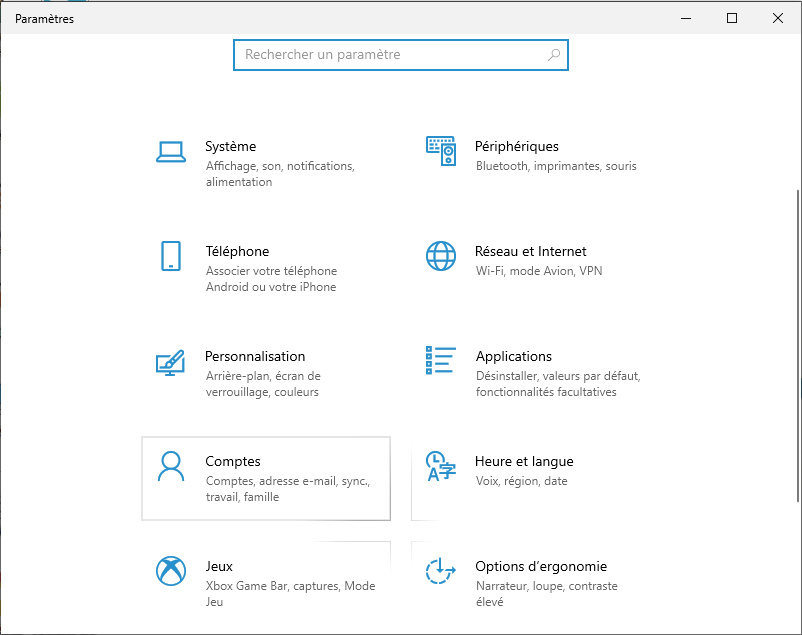The height and width of the screenshot is (635, 802).
Task: Select the Heure et langue clock icon
Action: [441, 466]
